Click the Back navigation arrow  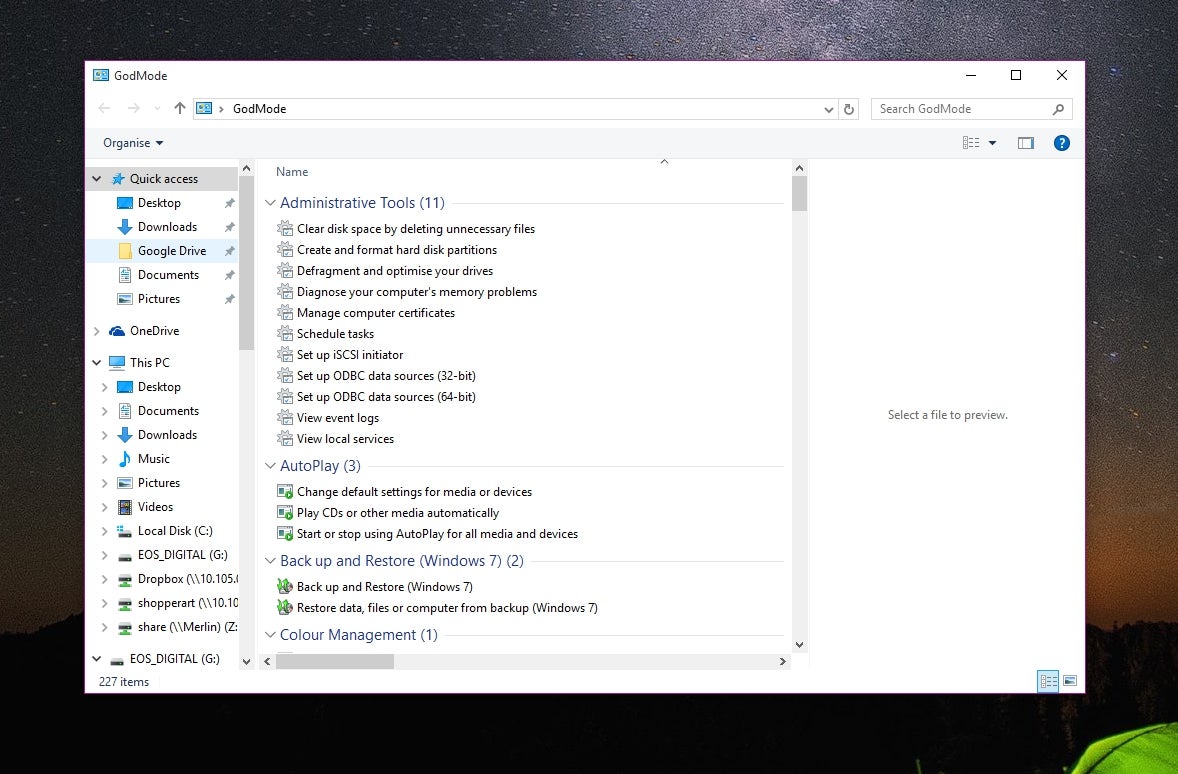(104, 108)
